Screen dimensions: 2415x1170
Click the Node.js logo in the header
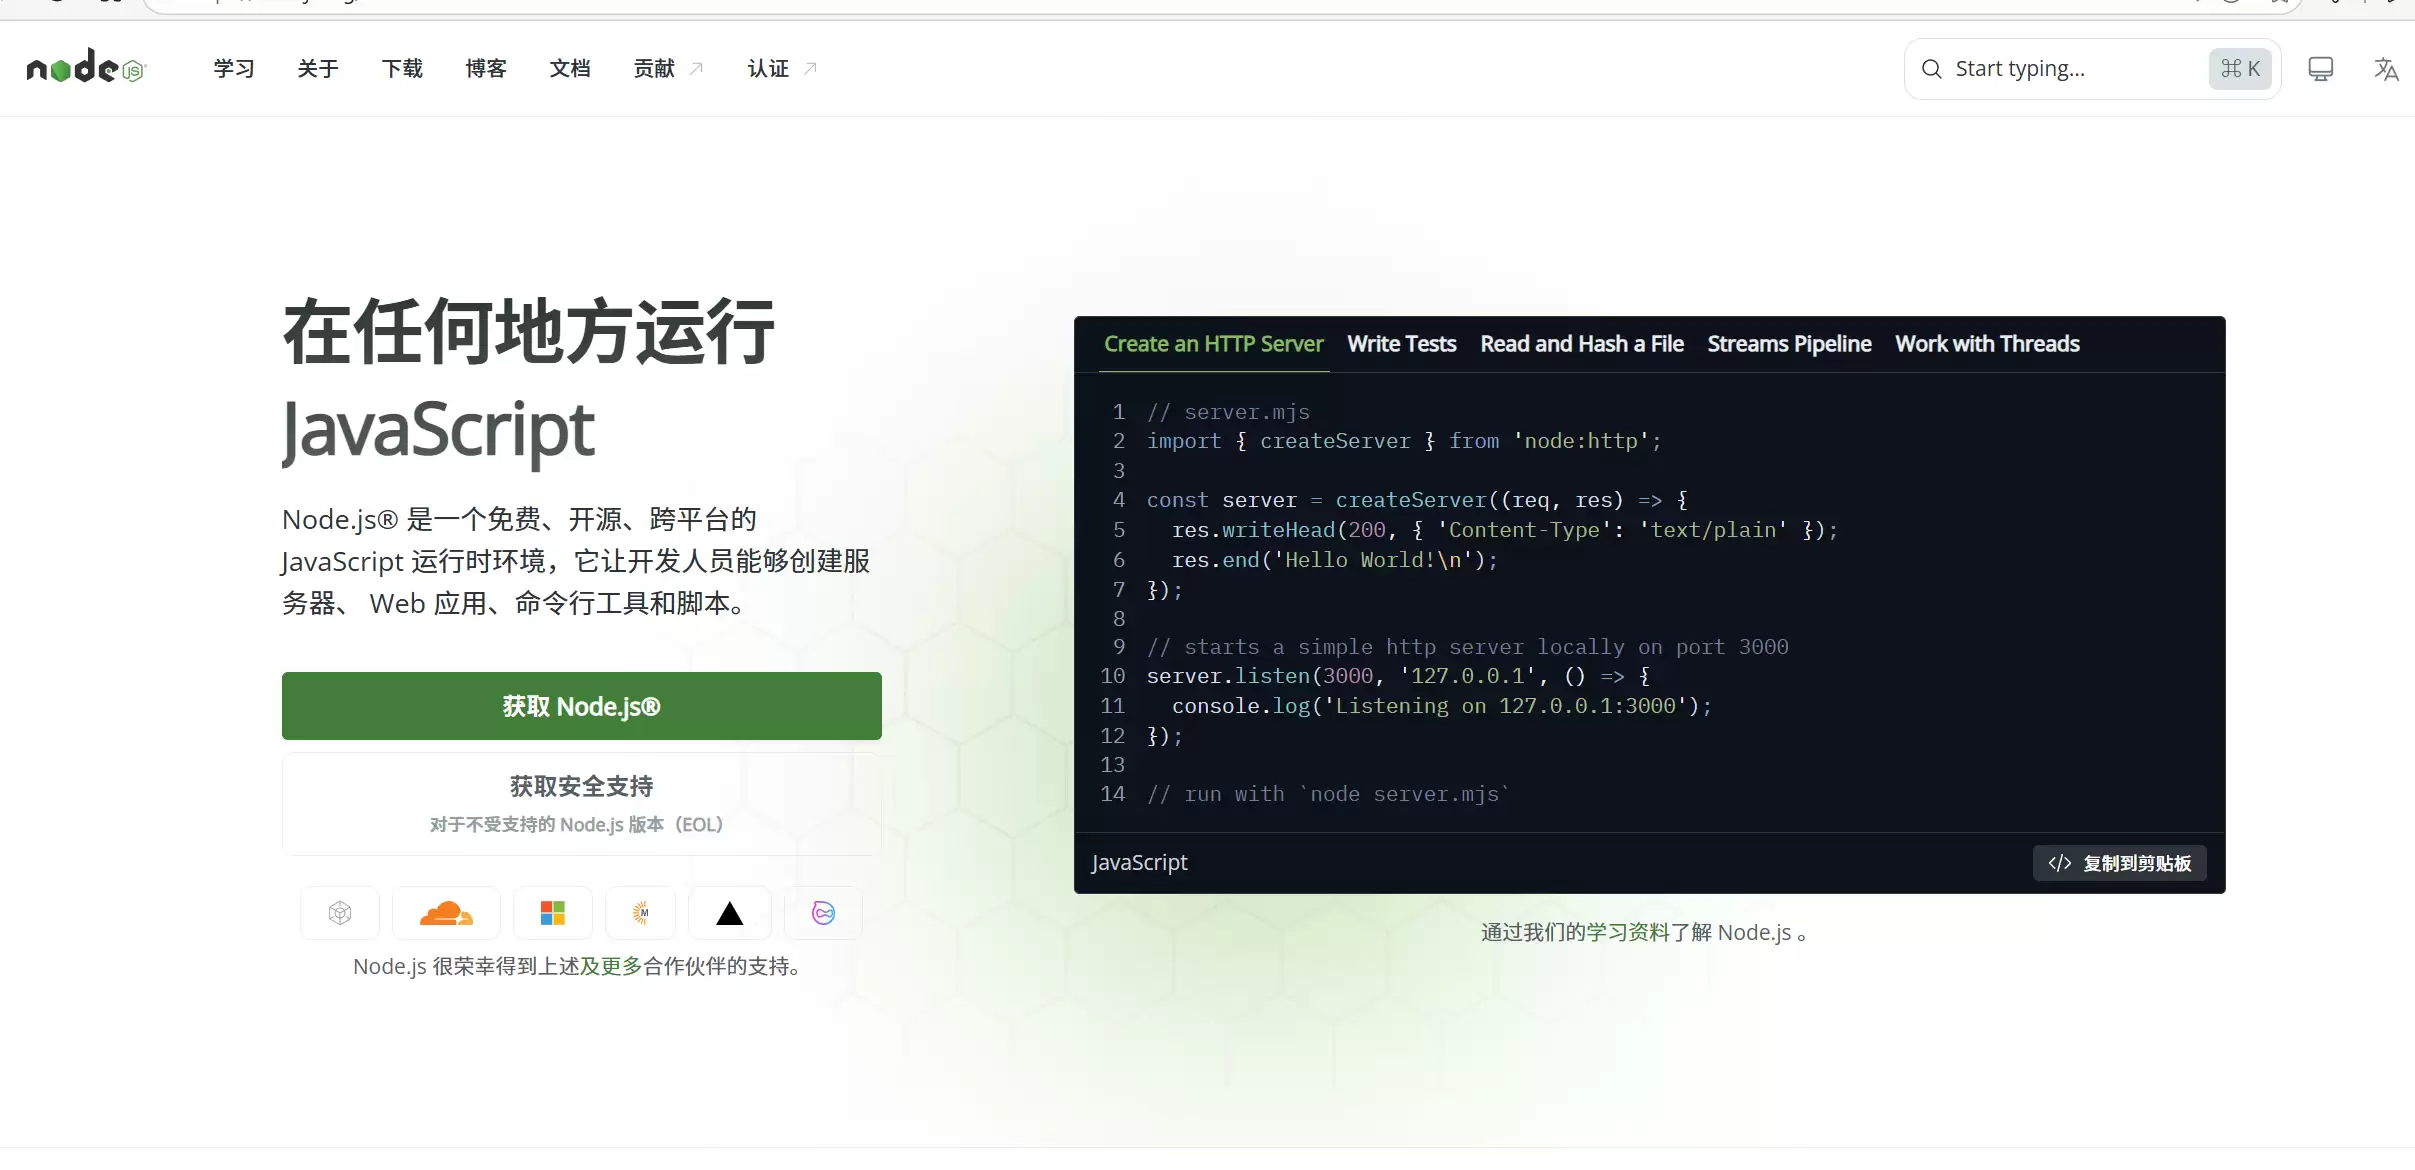pos(85,66)
